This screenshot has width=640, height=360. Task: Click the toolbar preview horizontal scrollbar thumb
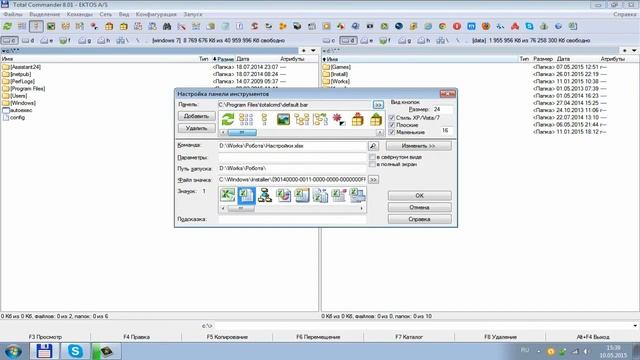tap(242, 133)
